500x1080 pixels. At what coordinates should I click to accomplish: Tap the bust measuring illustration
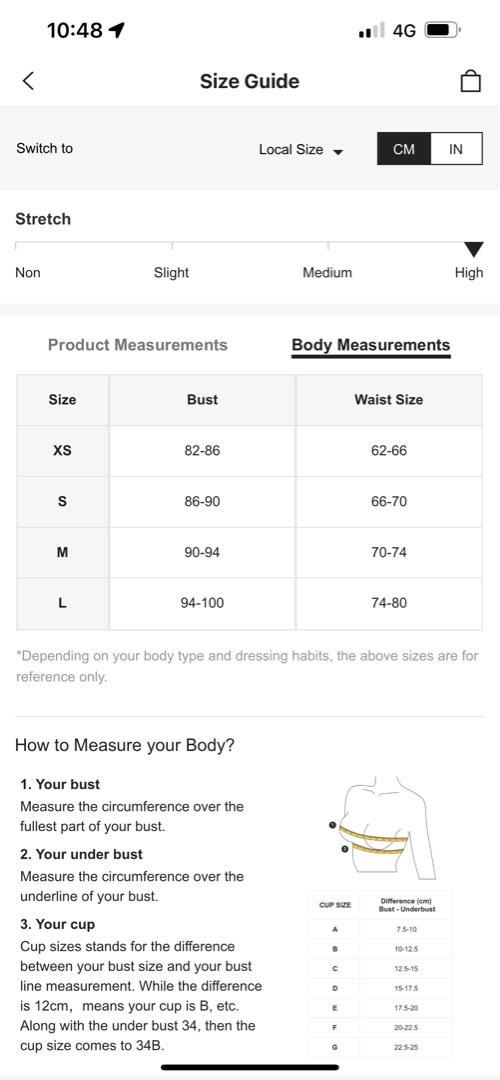tap(382, 829)
